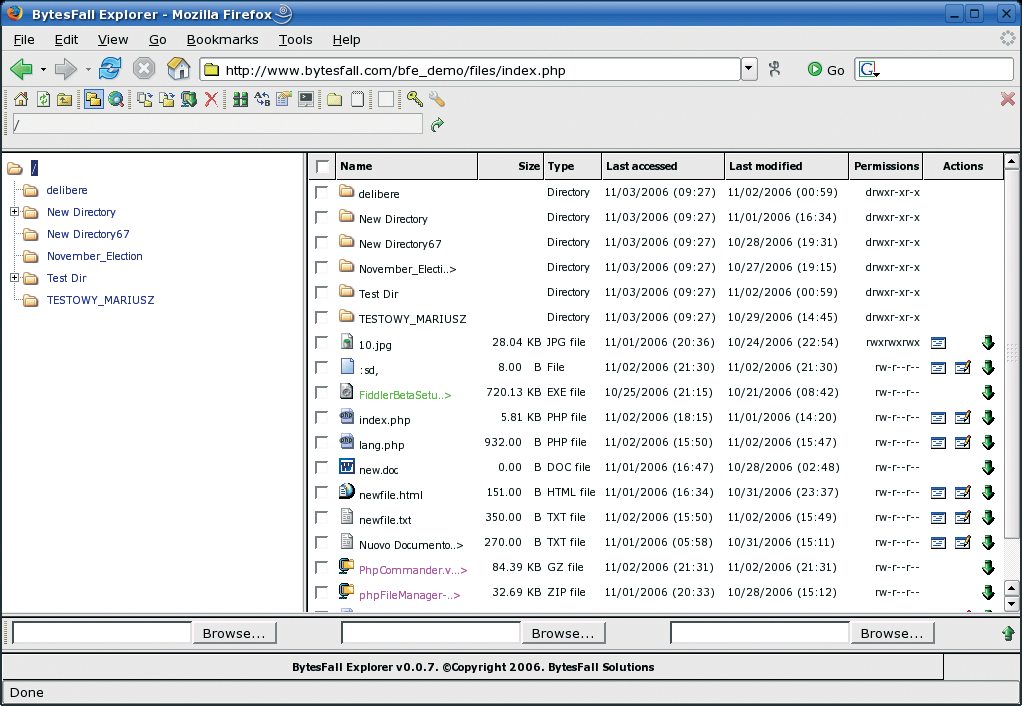Open the search engine selector dropdown

pos(869,69)
